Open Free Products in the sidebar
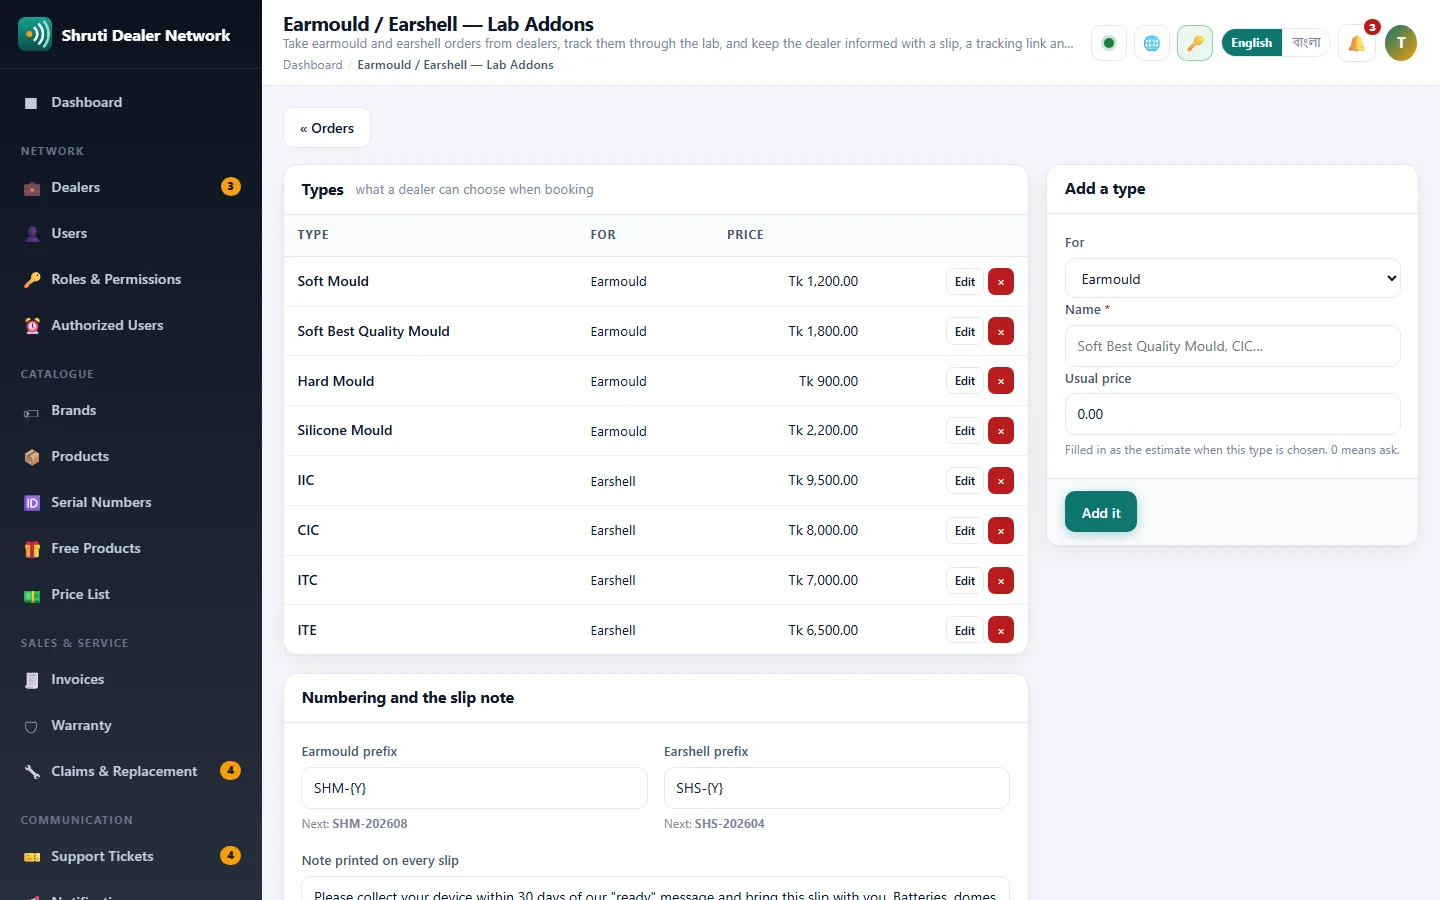The image size is (1440, 900). (131, 549)
